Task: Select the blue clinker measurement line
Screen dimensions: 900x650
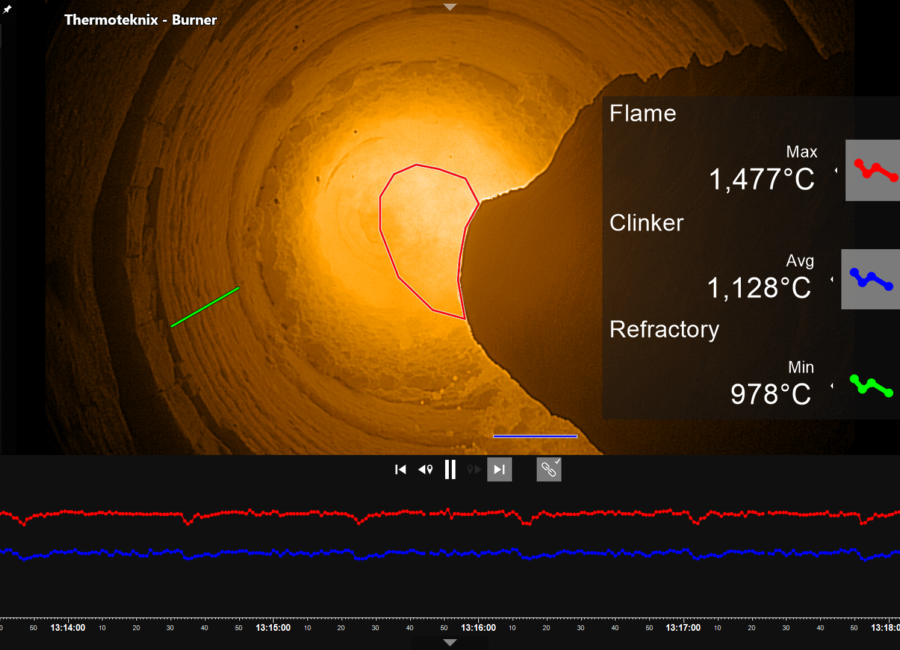Action: [x=535, y=436]
